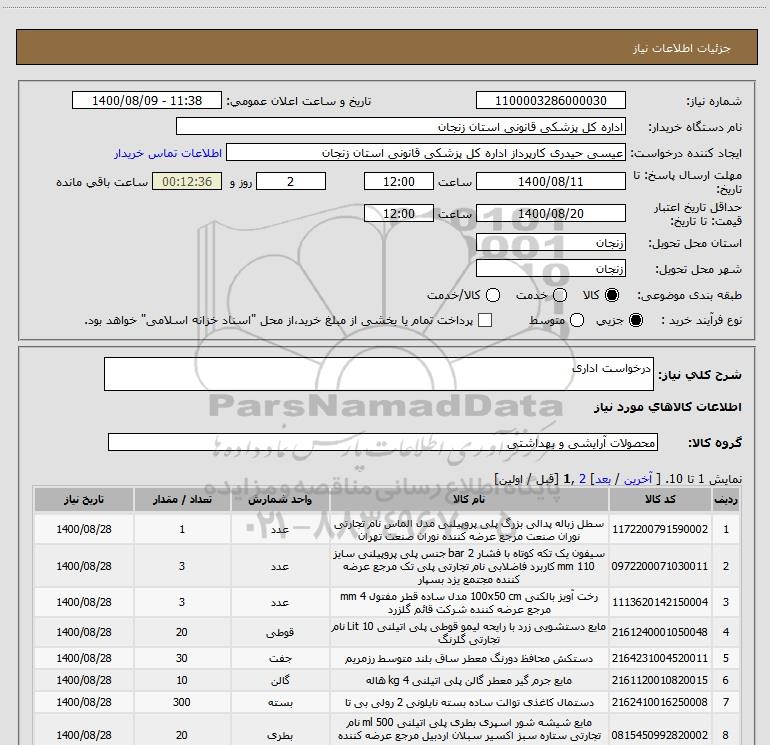Click unit بسته in row 7

tap(280, 703)
